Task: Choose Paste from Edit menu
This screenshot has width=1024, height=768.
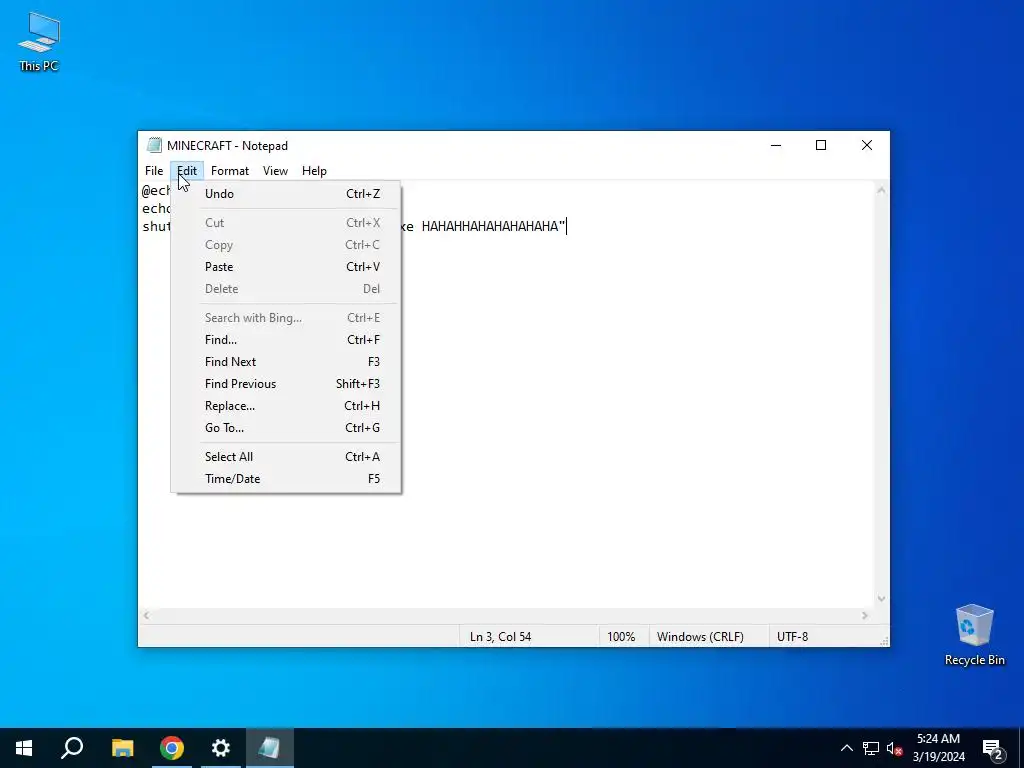Action: point(286,266)
